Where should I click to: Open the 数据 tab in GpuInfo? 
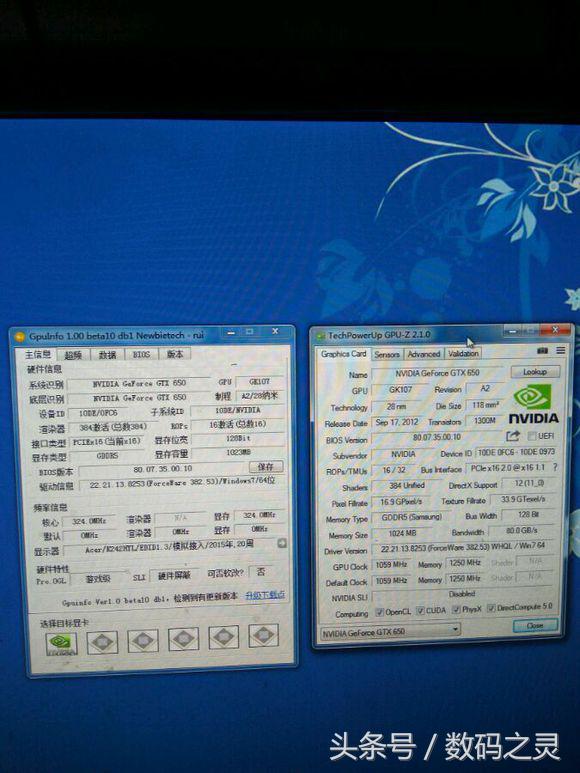(107, 354)
